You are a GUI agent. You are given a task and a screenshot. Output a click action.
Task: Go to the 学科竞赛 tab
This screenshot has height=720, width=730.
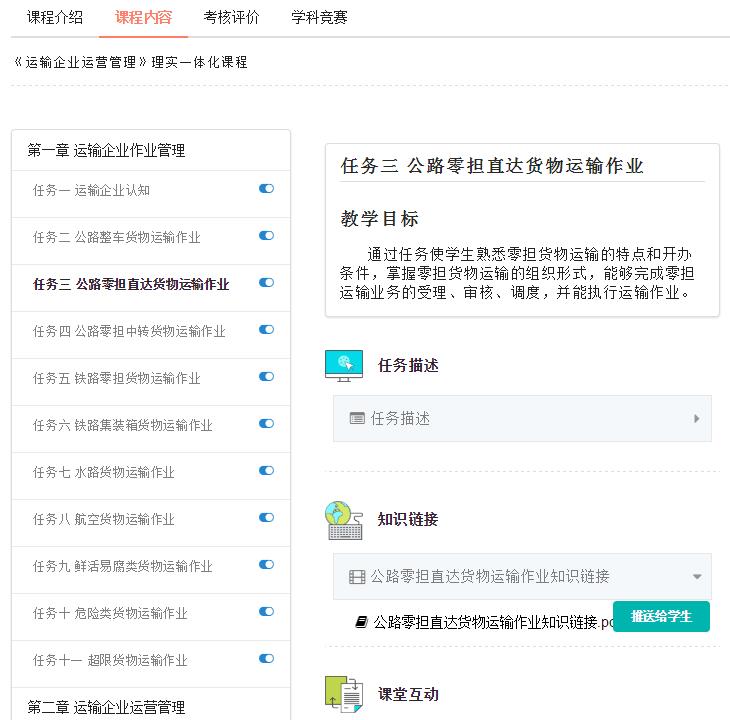click(x=319, y=17)
